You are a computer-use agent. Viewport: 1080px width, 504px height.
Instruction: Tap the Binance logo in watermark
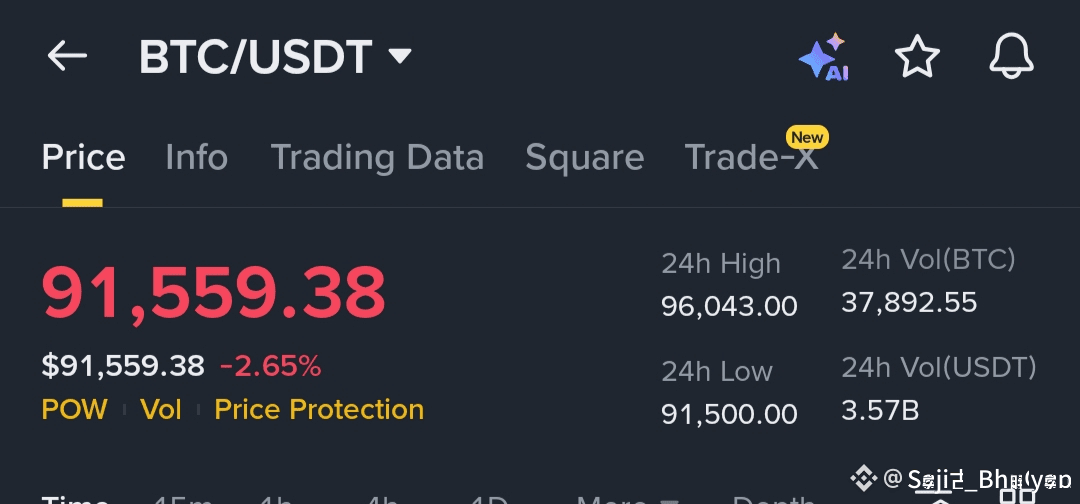click(x=866, y=478)
